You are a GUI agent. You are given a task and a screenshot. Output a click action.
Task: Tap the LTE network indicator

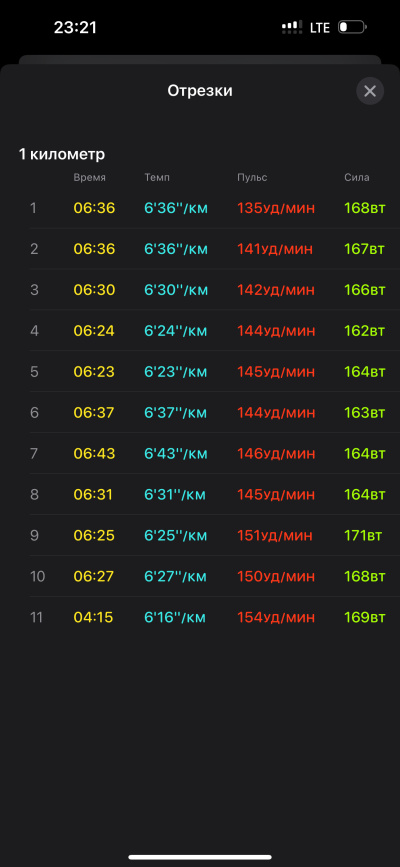point(320,28)
